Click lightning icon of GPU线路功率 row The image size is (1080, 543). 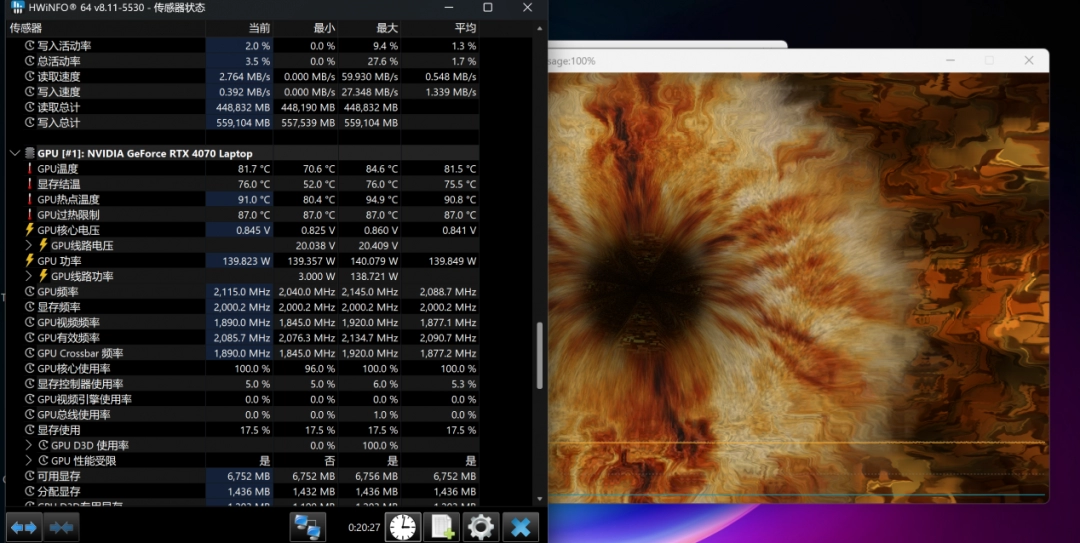pyautogui.click(x=43, y=276)
